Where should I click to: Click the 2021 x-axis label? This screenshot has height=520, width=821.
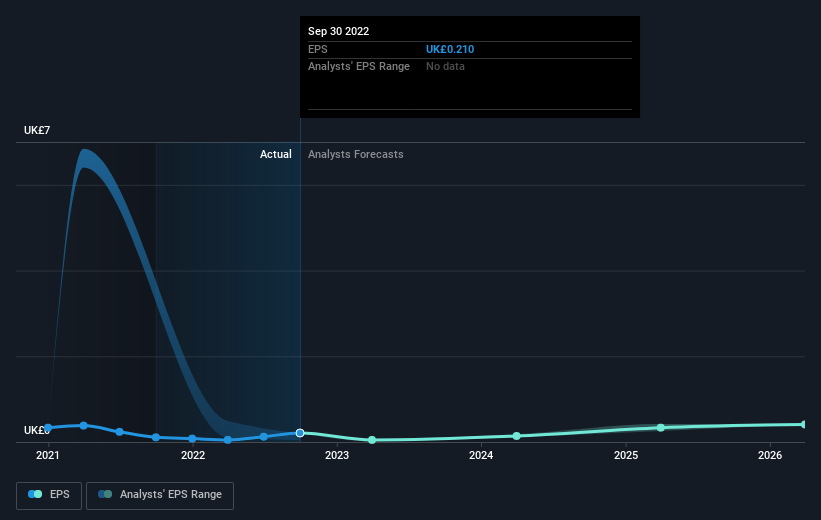(48, 455)
